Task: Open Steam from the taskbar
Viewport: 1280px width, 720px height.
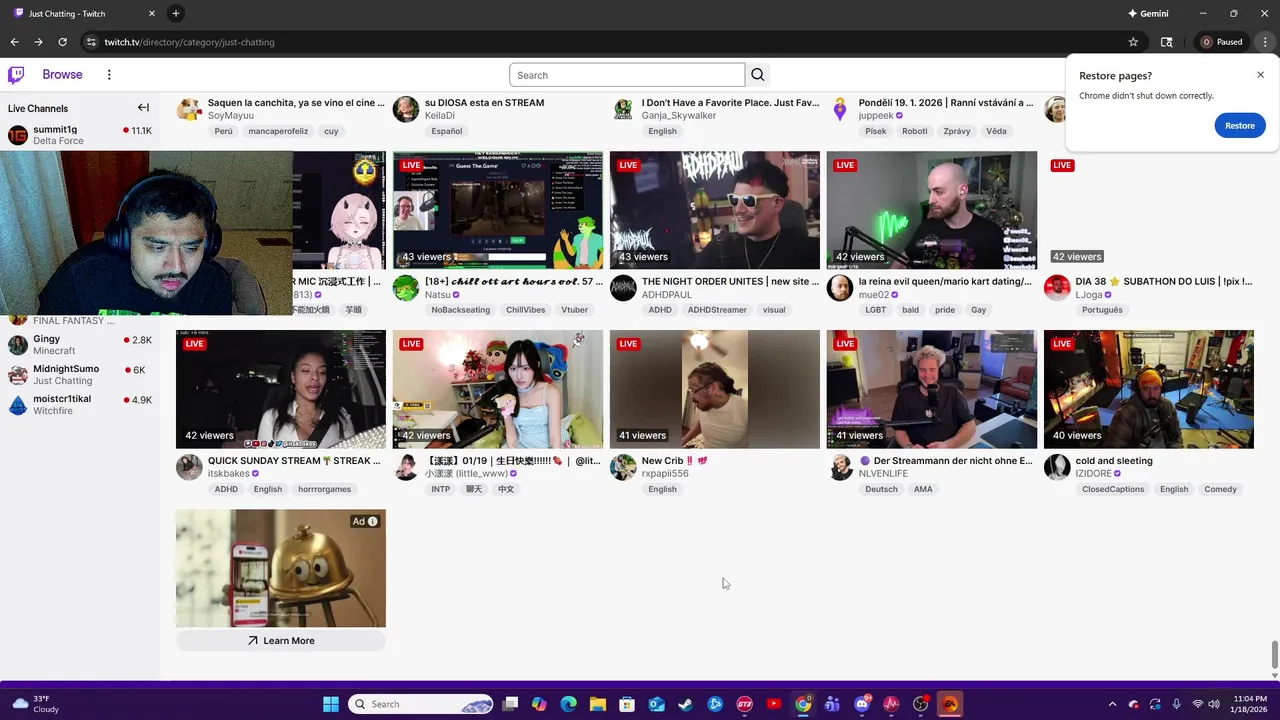Action: coord(685,704)
